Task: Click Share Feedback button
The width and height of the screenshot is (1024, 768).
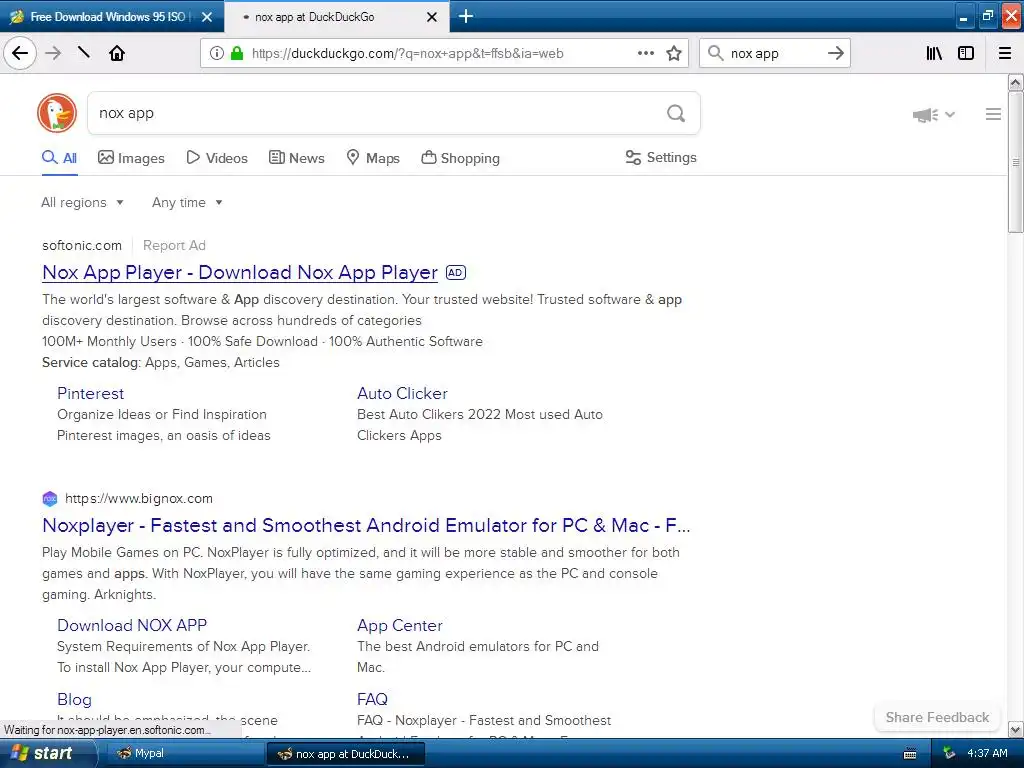Action: [937, 717]
